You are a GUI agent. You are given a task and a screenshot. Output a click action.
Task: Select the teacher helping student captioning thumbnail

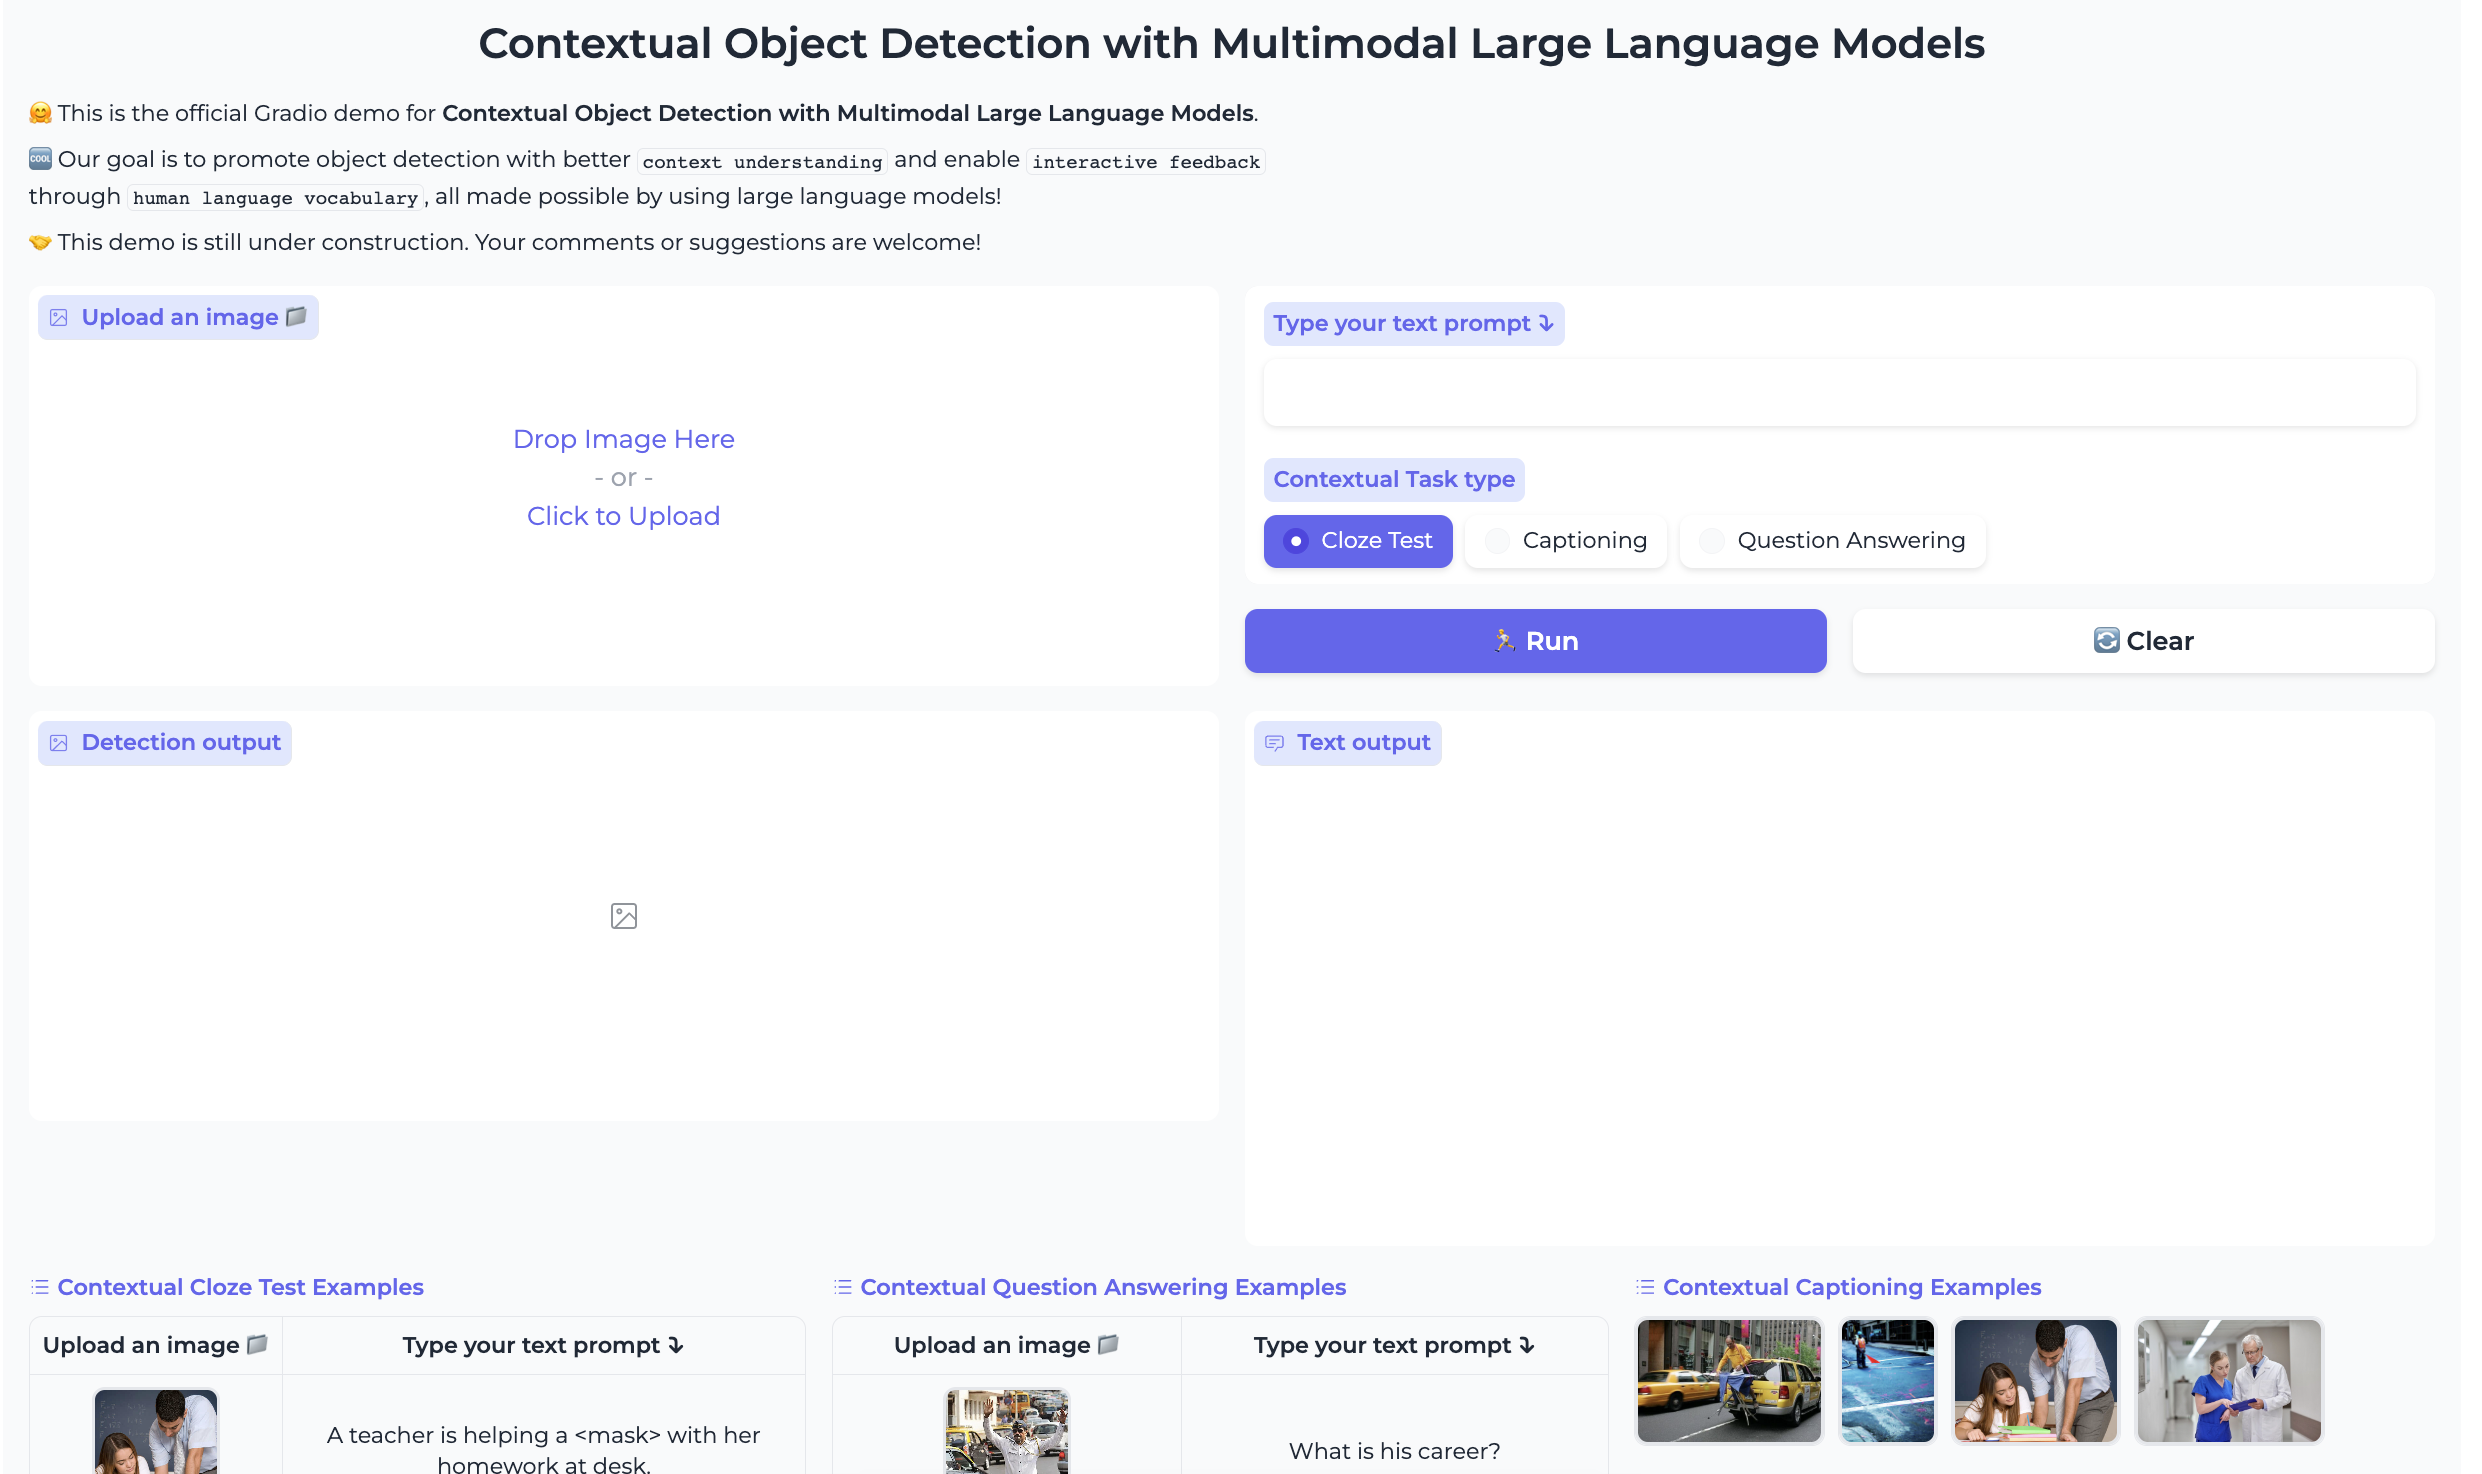[x=2034, y=1380]
